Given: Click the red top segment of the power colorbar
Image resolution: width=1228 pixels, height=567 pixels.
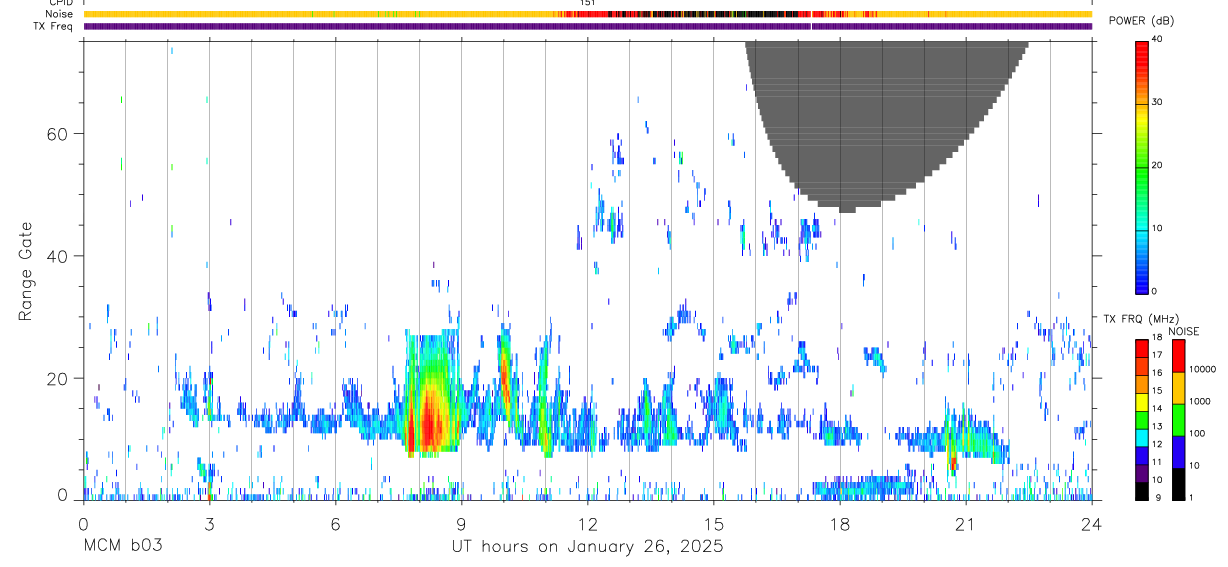Looking at the screenshot, I should (x=1141, y=52).
